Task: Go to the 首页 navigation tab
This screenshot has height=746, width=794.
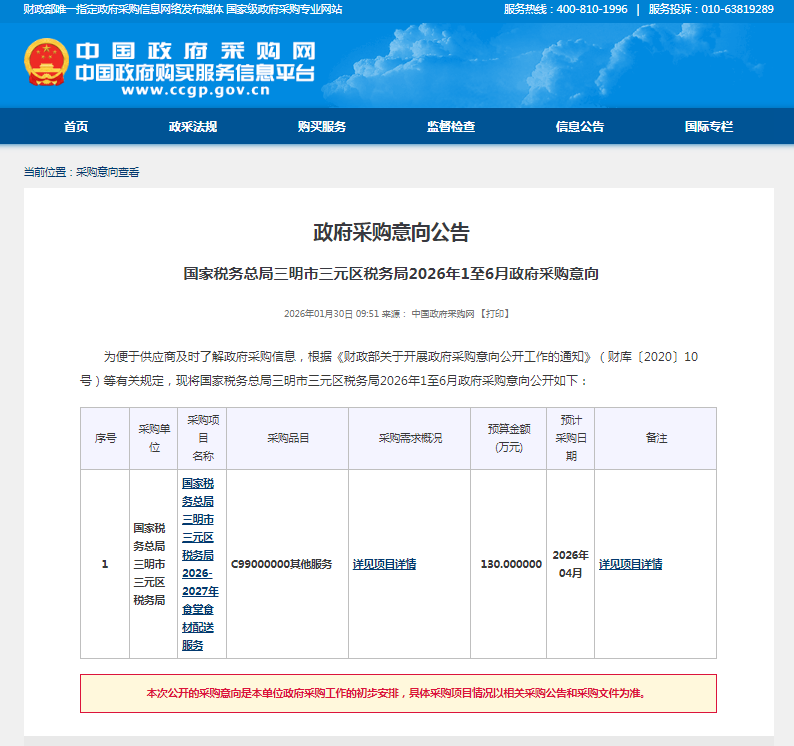Action: click(76, 127)
